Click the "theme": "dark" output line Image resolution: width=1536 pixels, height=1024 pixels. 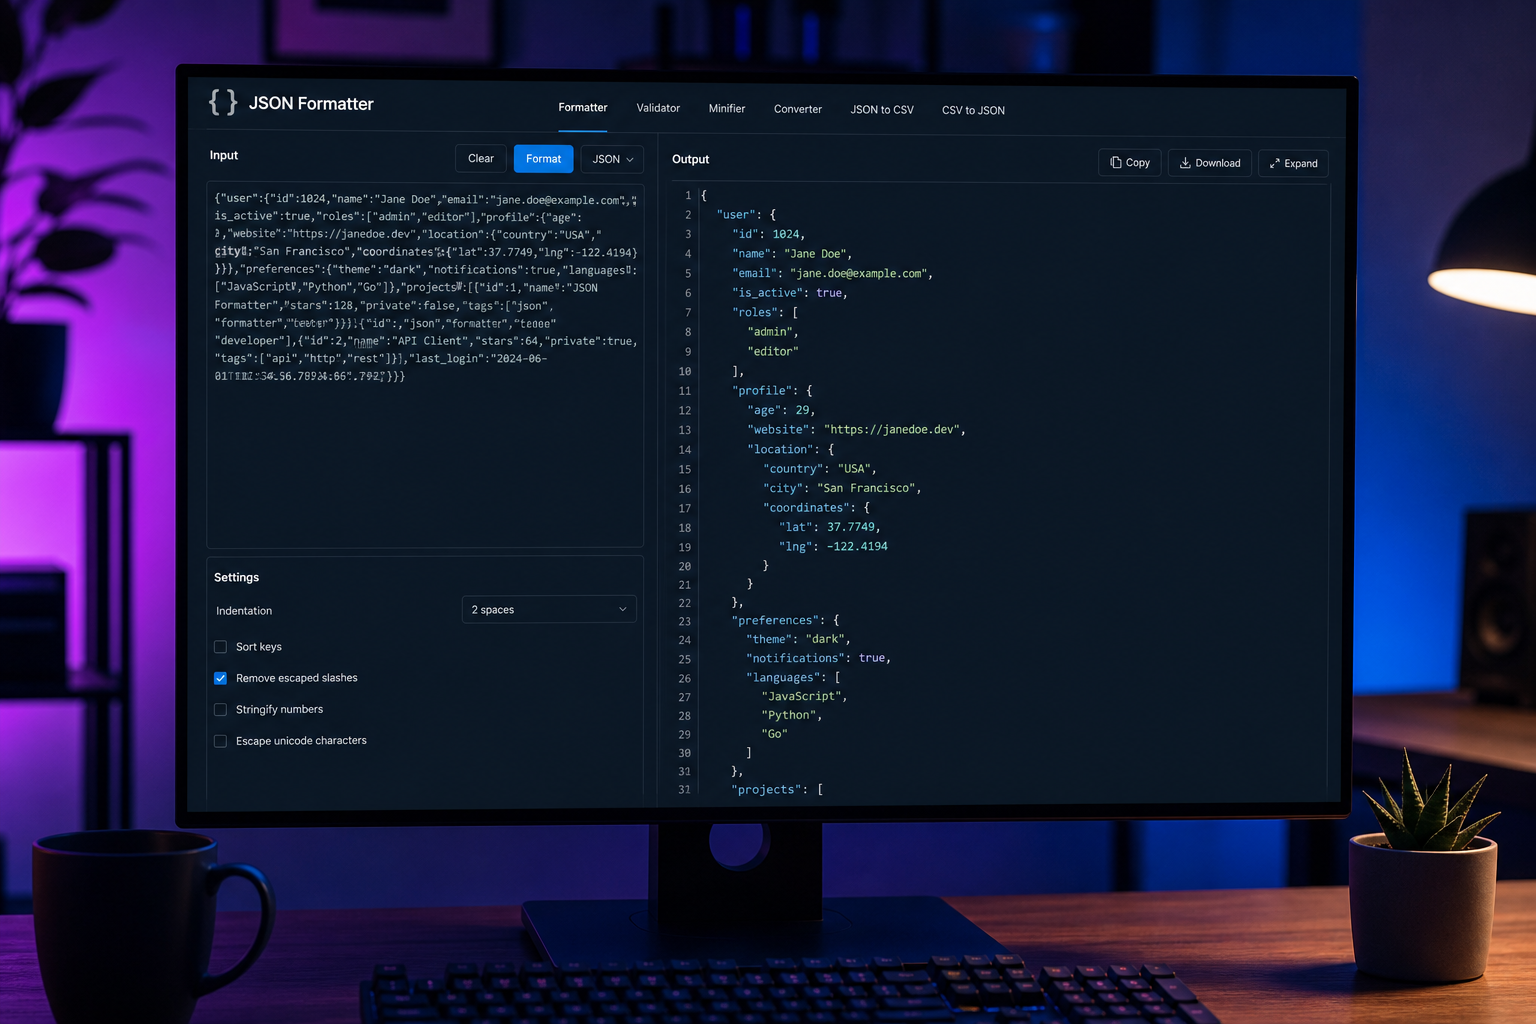click(798, 639)
